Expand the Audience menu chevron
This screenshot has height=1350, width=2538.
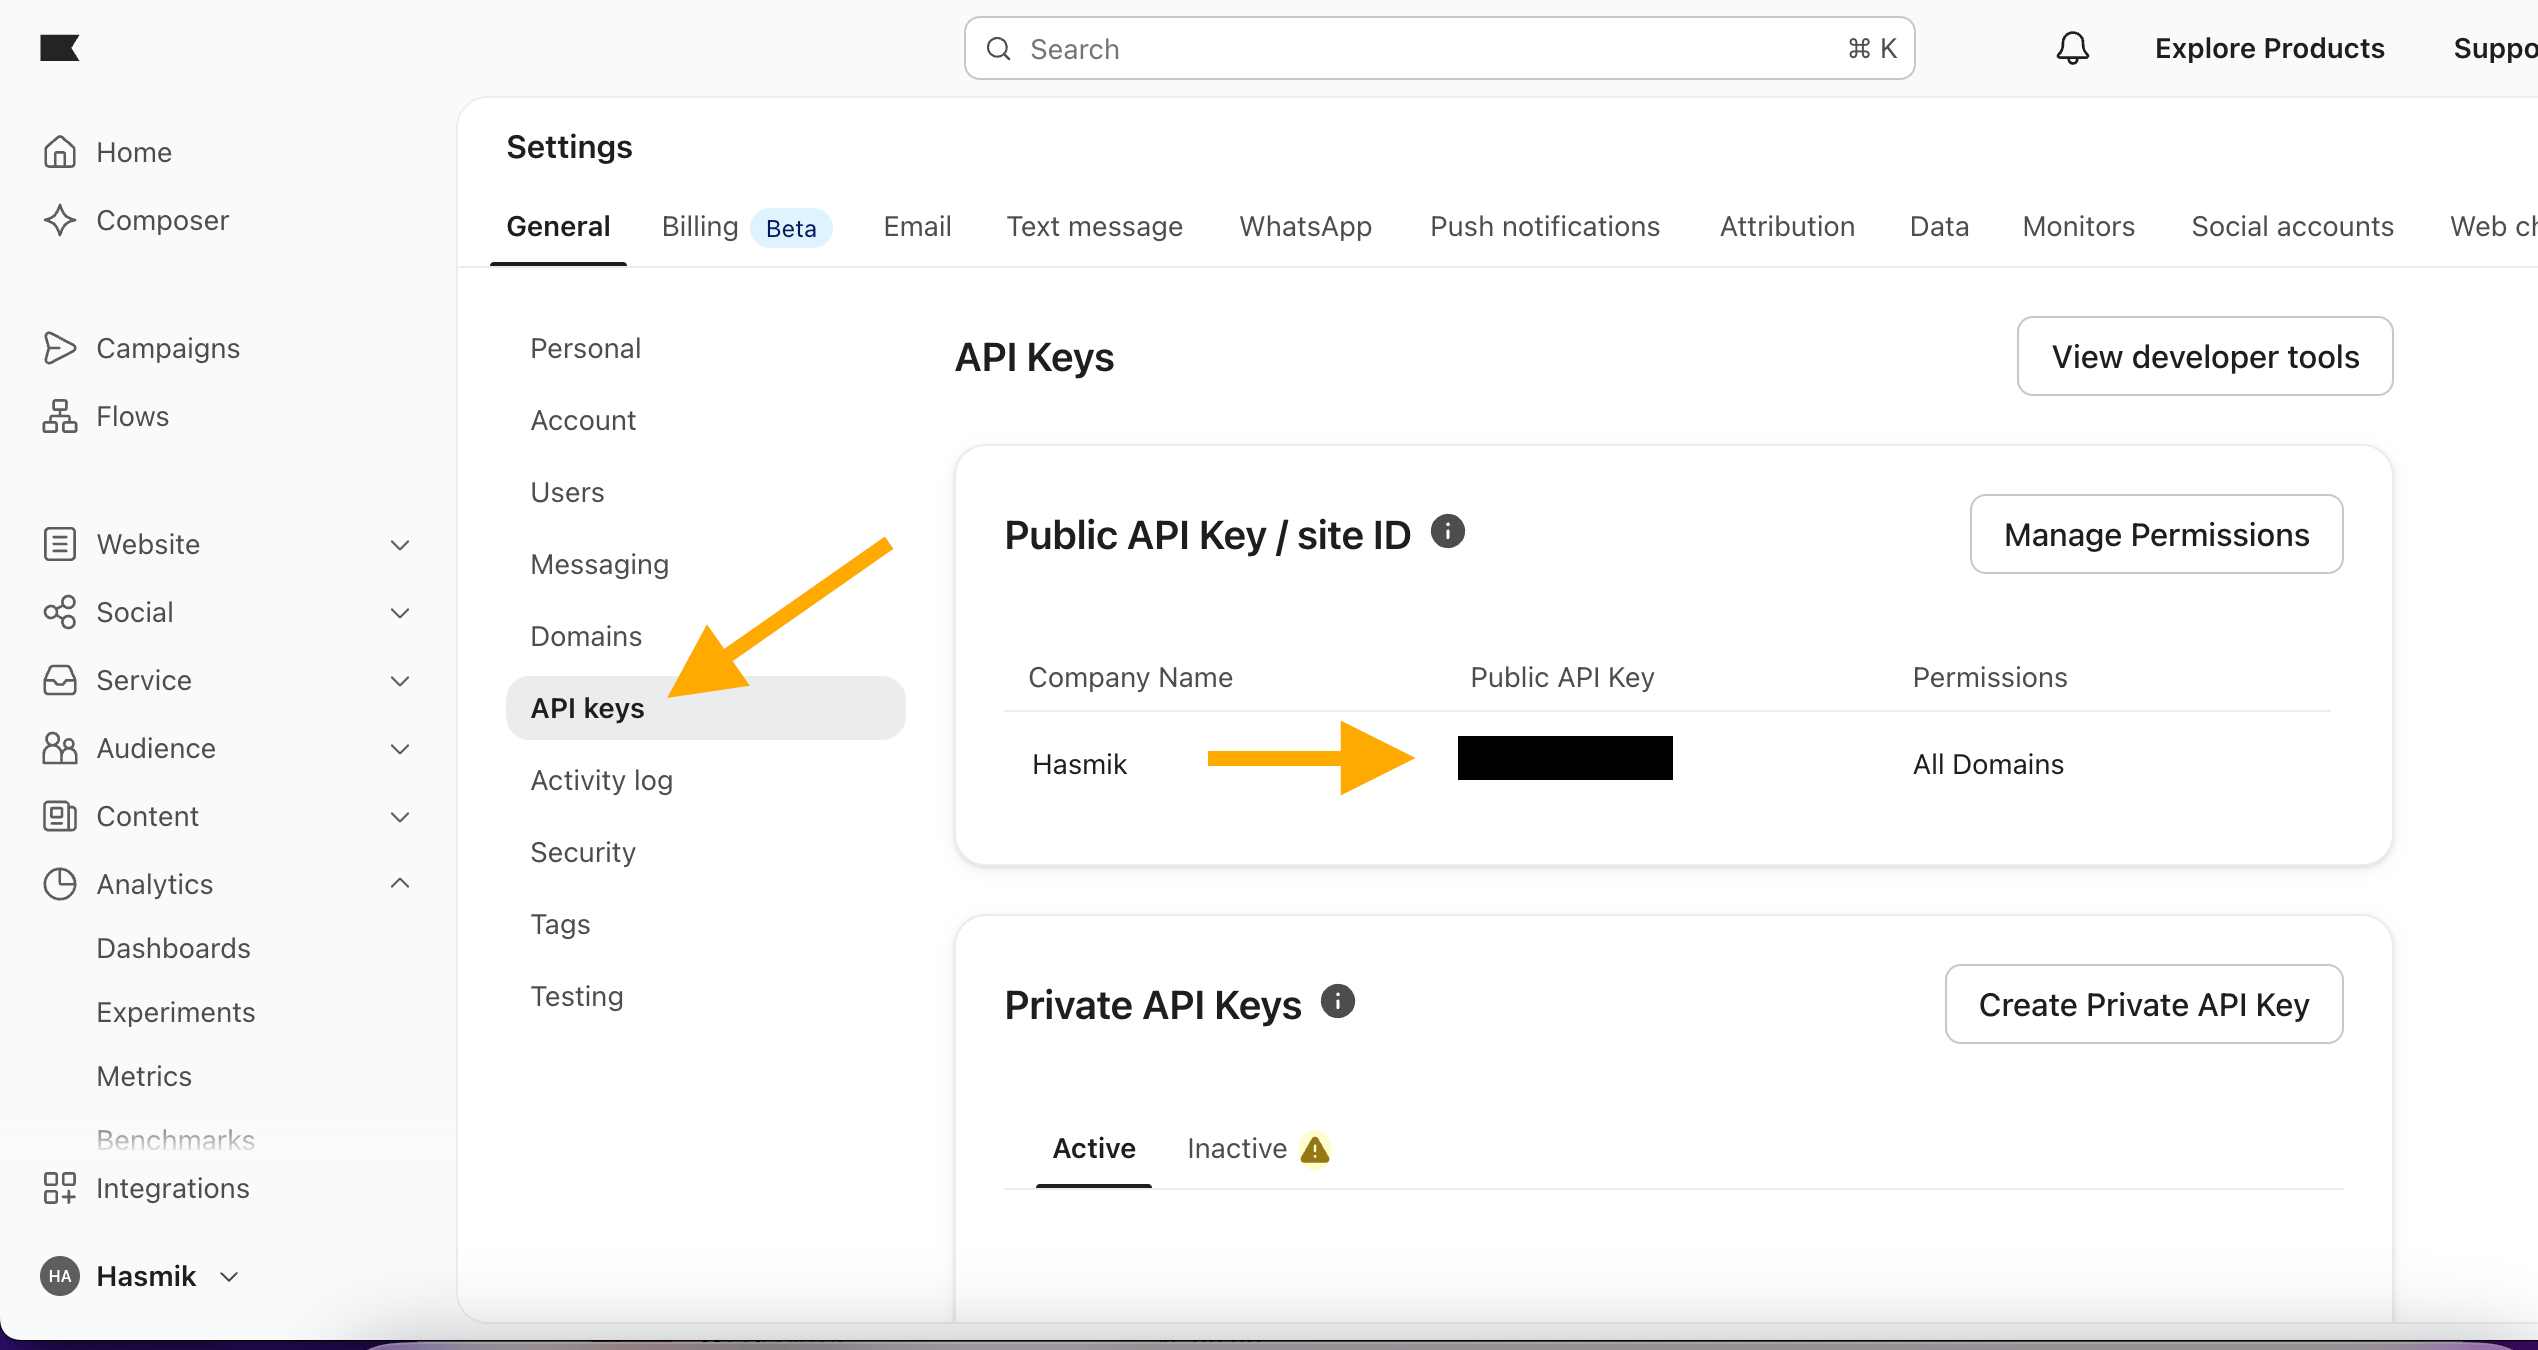click(x=400, y=749)
